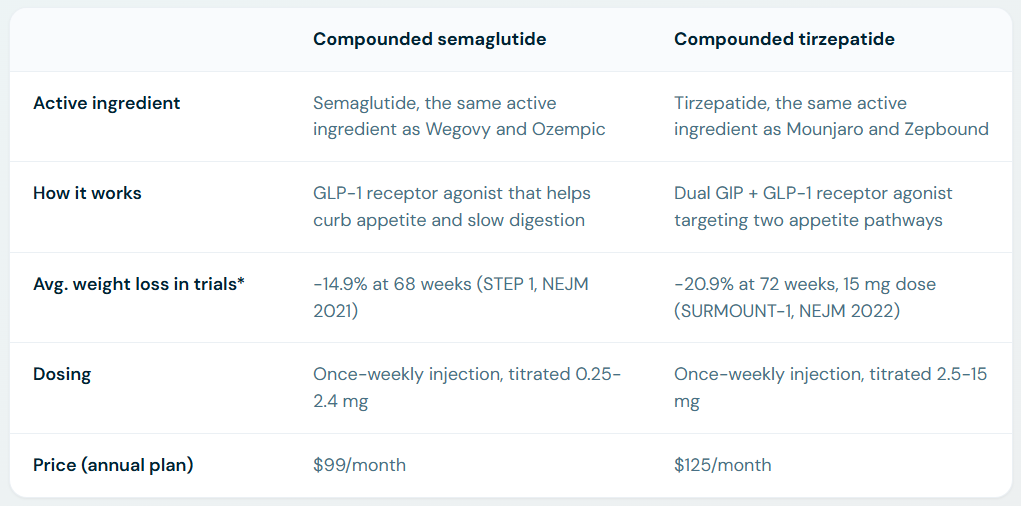Click the SURMOUNT-1, NEJM 2022 citation
Screen dimensions: 1021x506
click(x=787, y=311)
